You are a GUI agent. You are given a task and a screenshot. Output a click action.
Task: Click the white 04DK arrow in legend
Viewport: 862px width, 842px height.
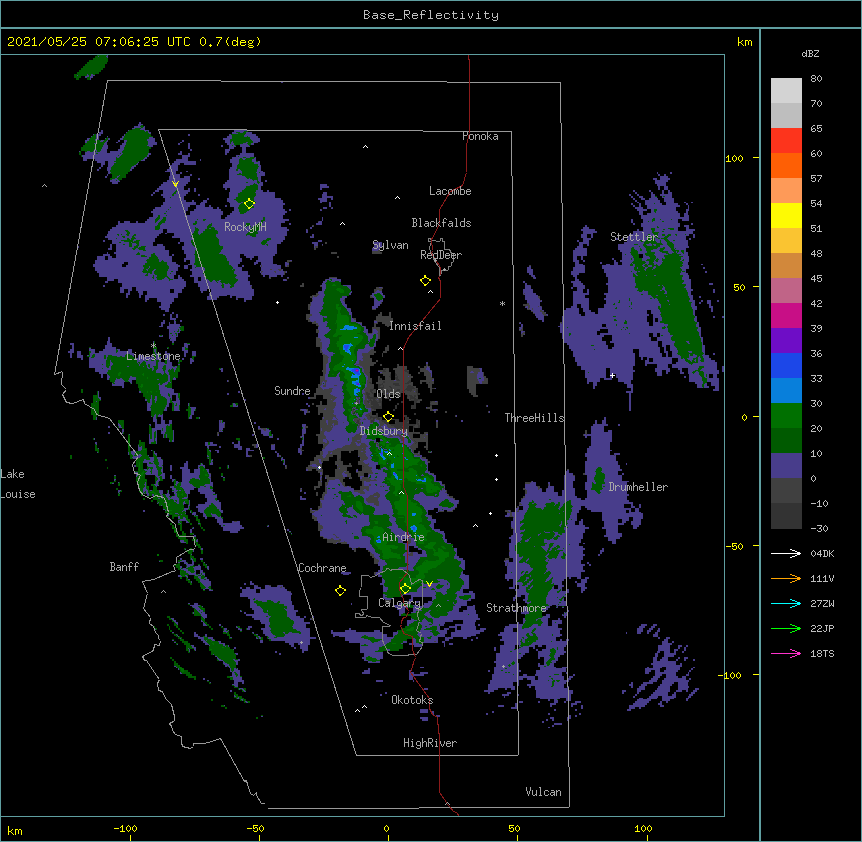coord(786,553)
